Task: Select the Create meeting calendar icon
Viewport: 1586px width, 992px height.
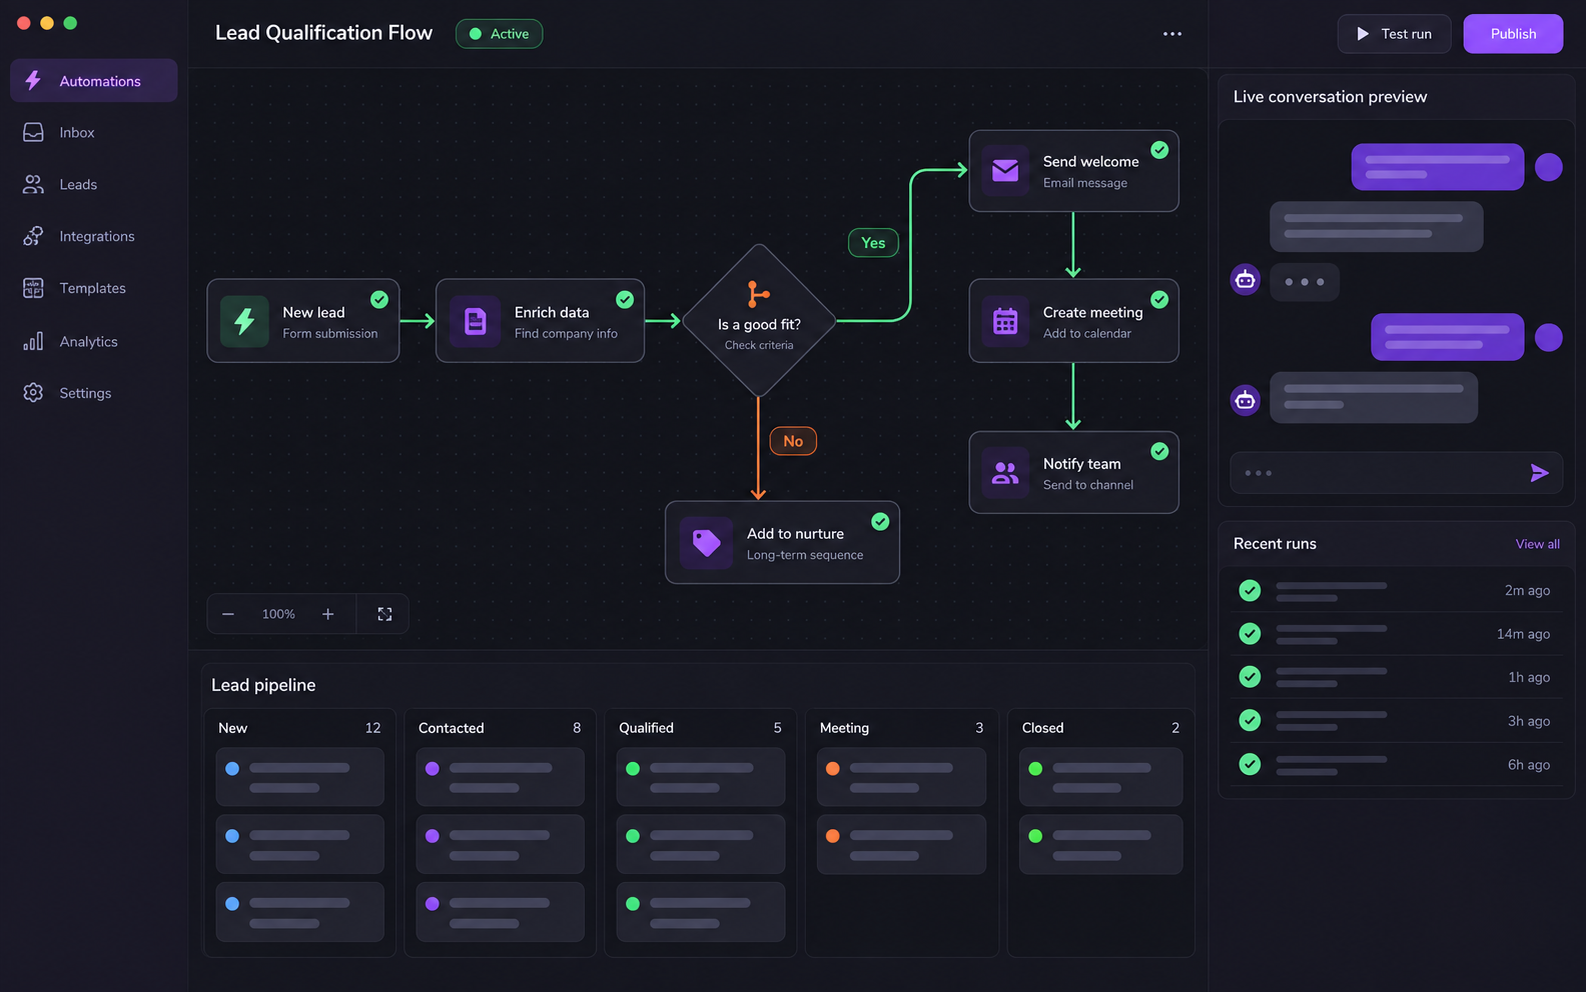Action: coord(1005,321)
